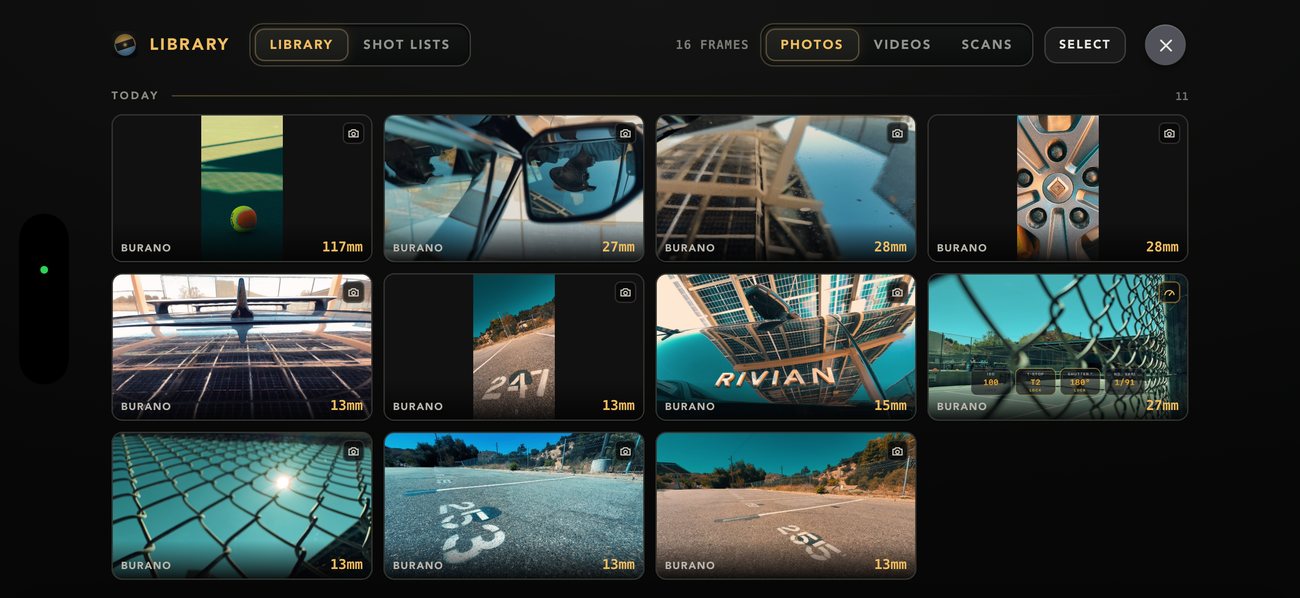Click the T2 T-stop overlay value
Viewport: 1300px width, 598px height.
(x=1035, y=382)
